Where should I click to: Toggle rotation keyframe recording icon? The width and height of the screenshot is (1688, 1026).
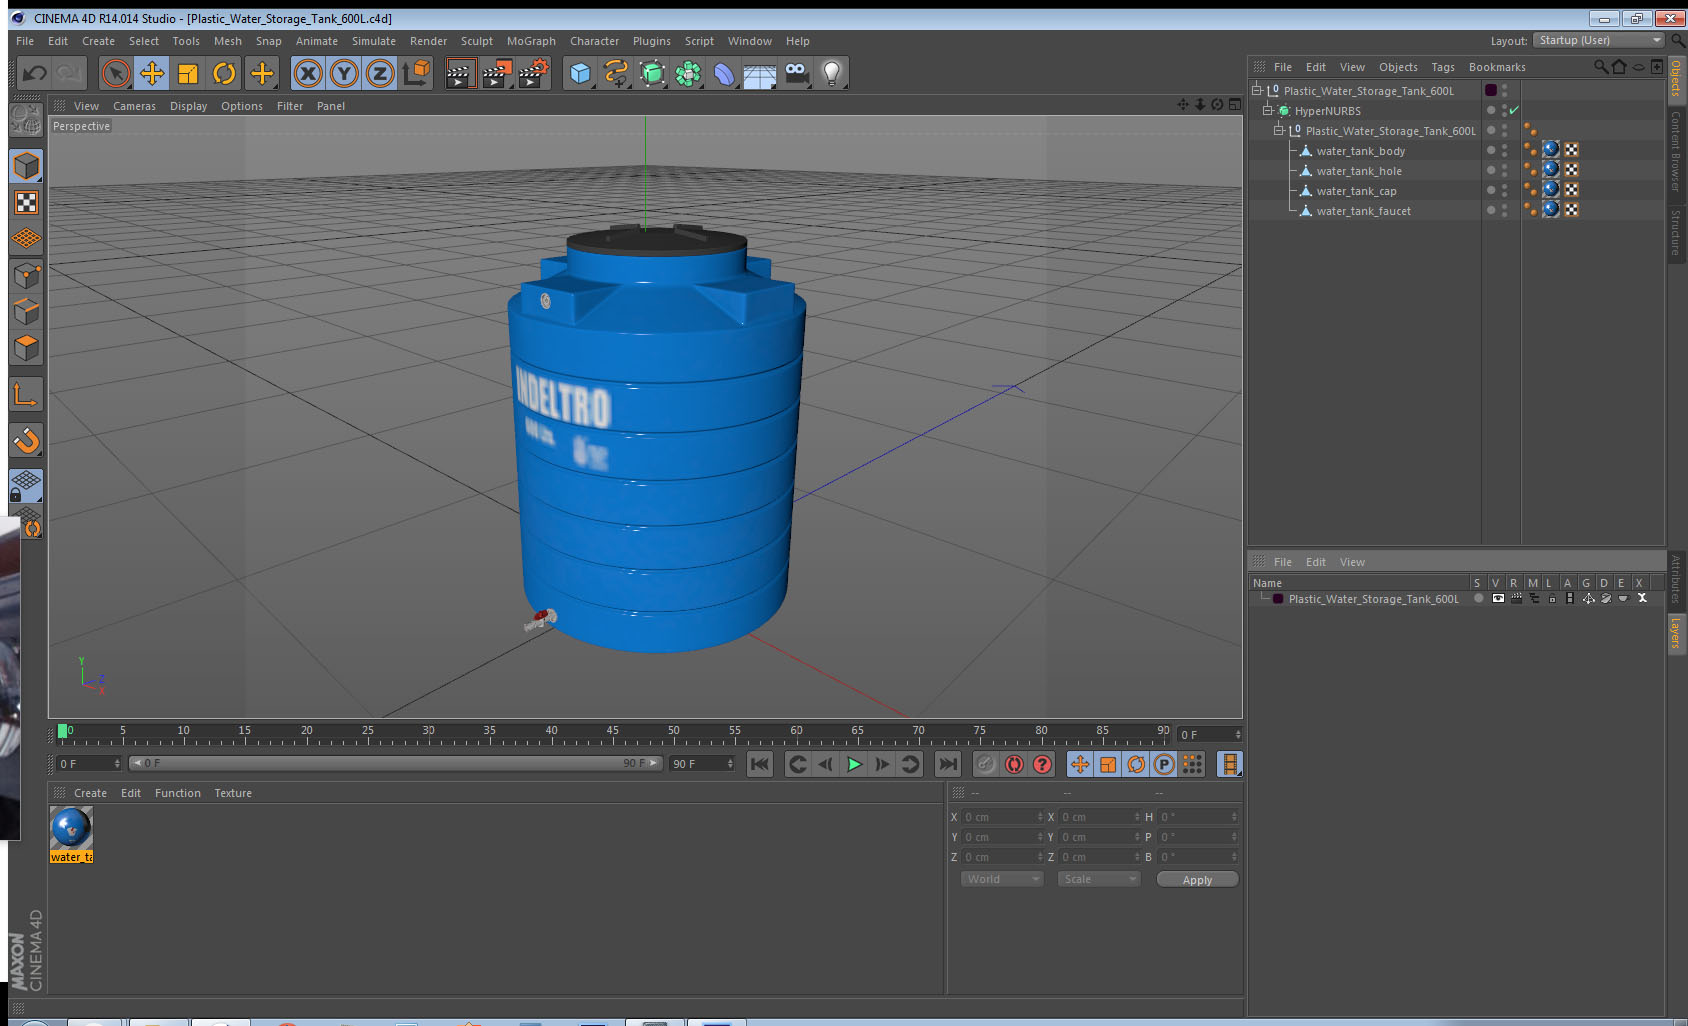tap(1136, 764)
